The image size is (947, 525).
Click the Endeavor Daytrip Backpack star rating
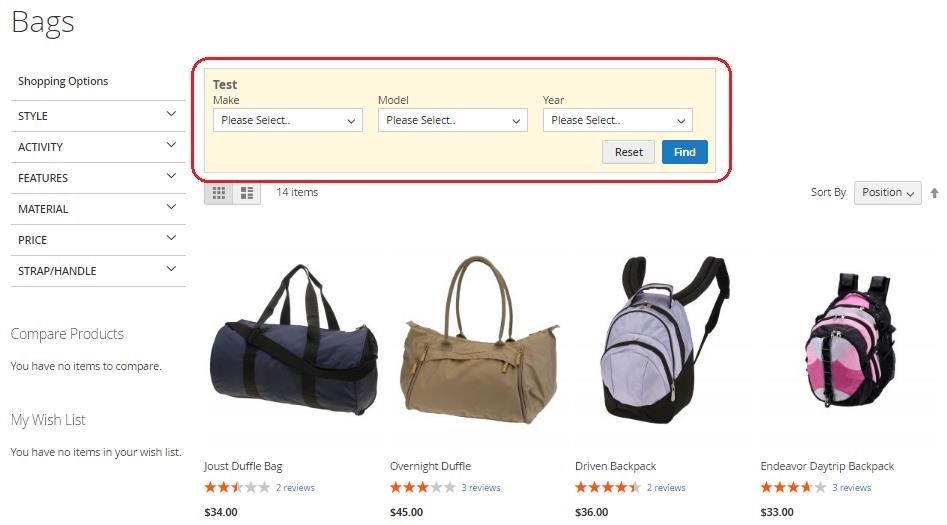coord(793,487)
